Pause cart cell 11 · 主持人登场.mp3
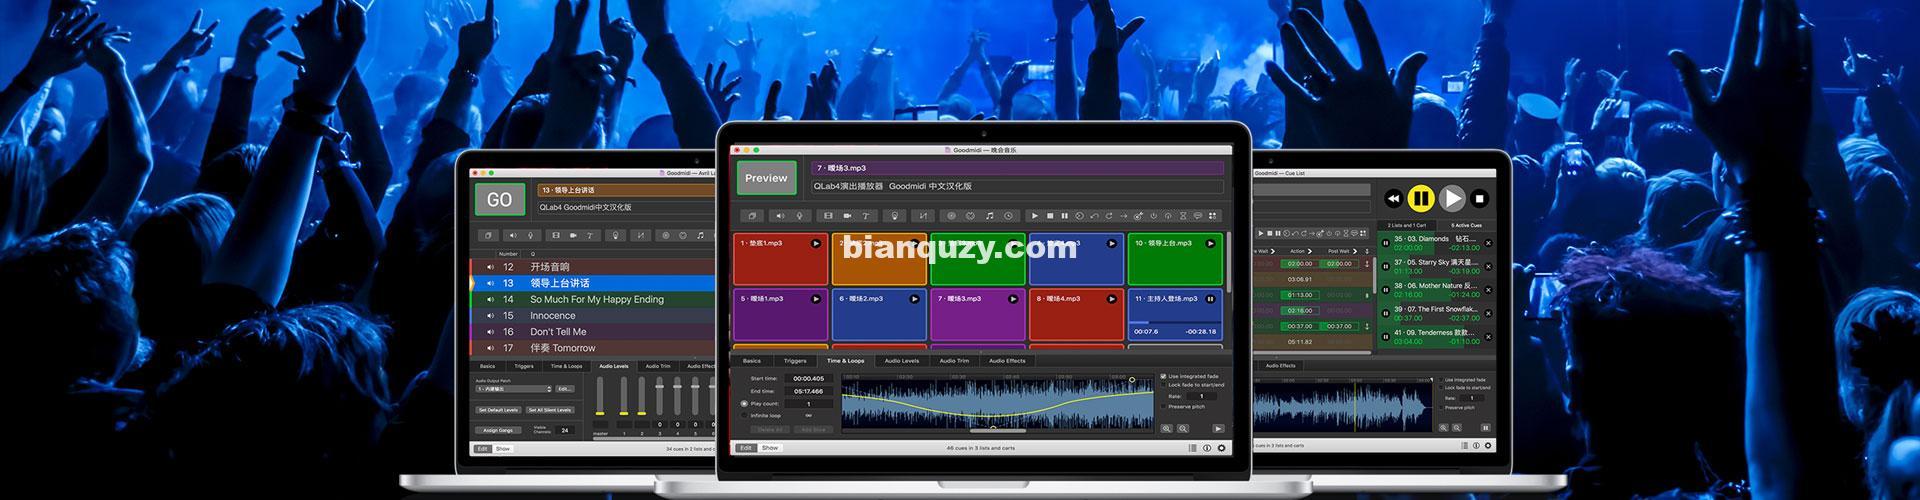The width and height of the screenshot is (1920, 500). click(1211, 298)
